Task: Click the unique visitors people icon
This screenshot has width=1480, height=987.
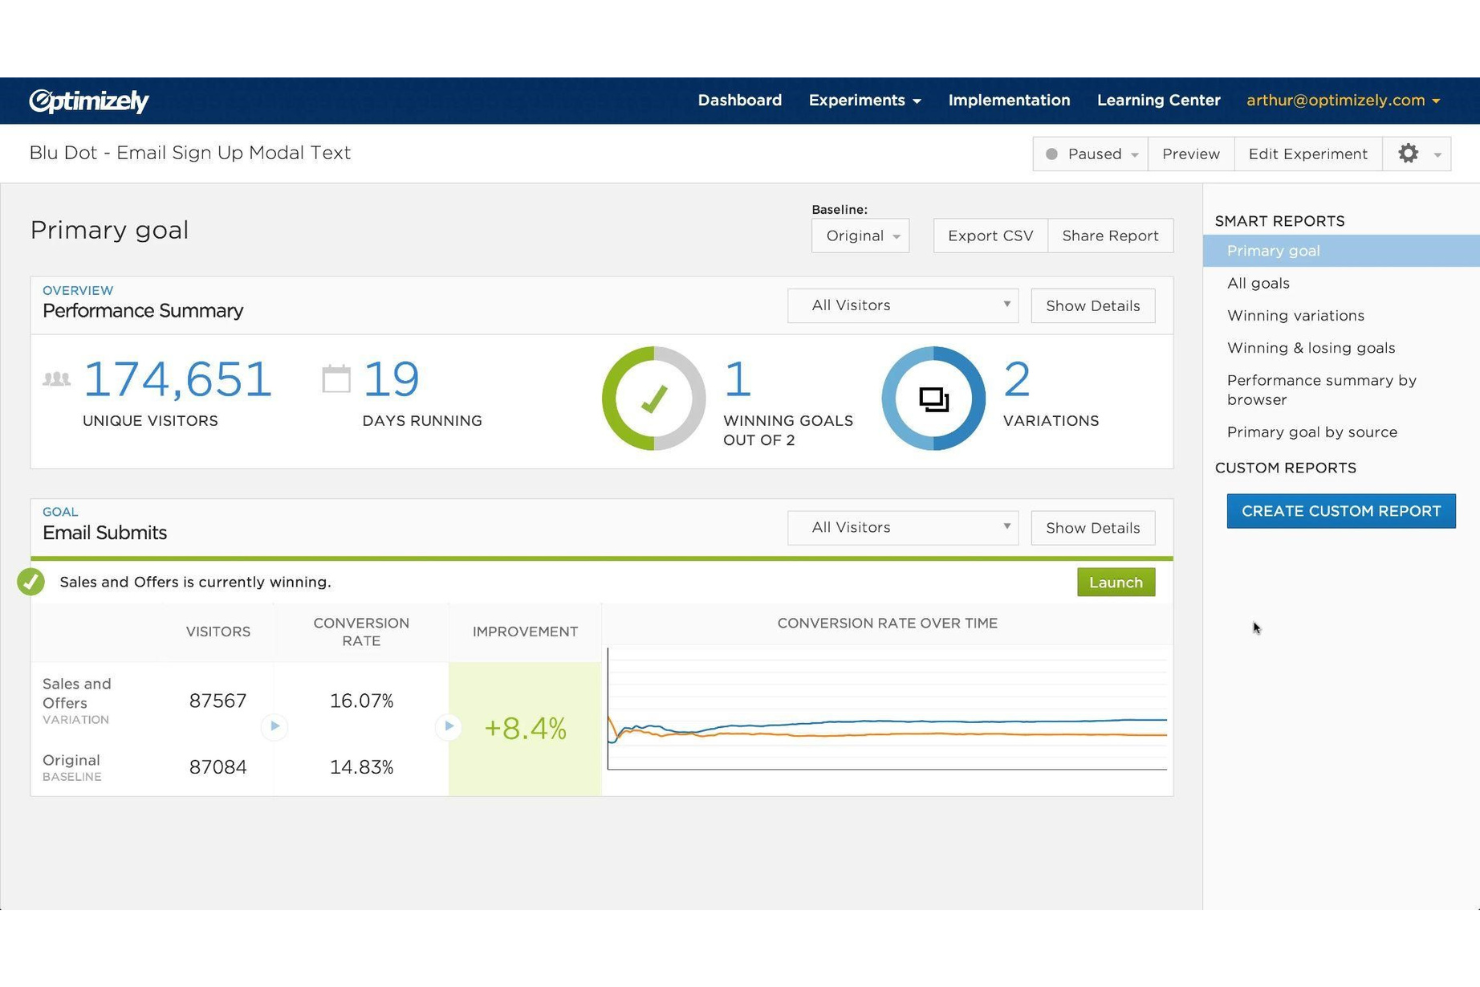Action: 56,379
